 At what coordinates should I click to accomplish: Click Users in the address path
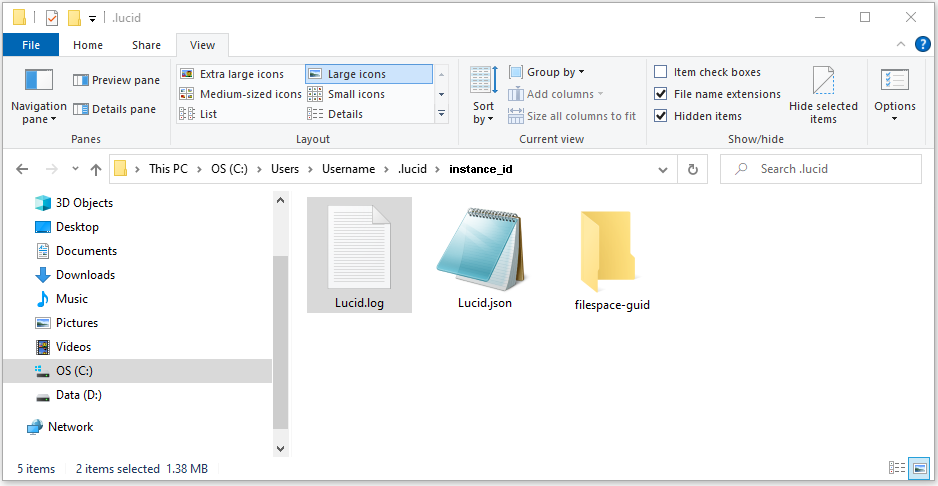[x=285, y=169]
